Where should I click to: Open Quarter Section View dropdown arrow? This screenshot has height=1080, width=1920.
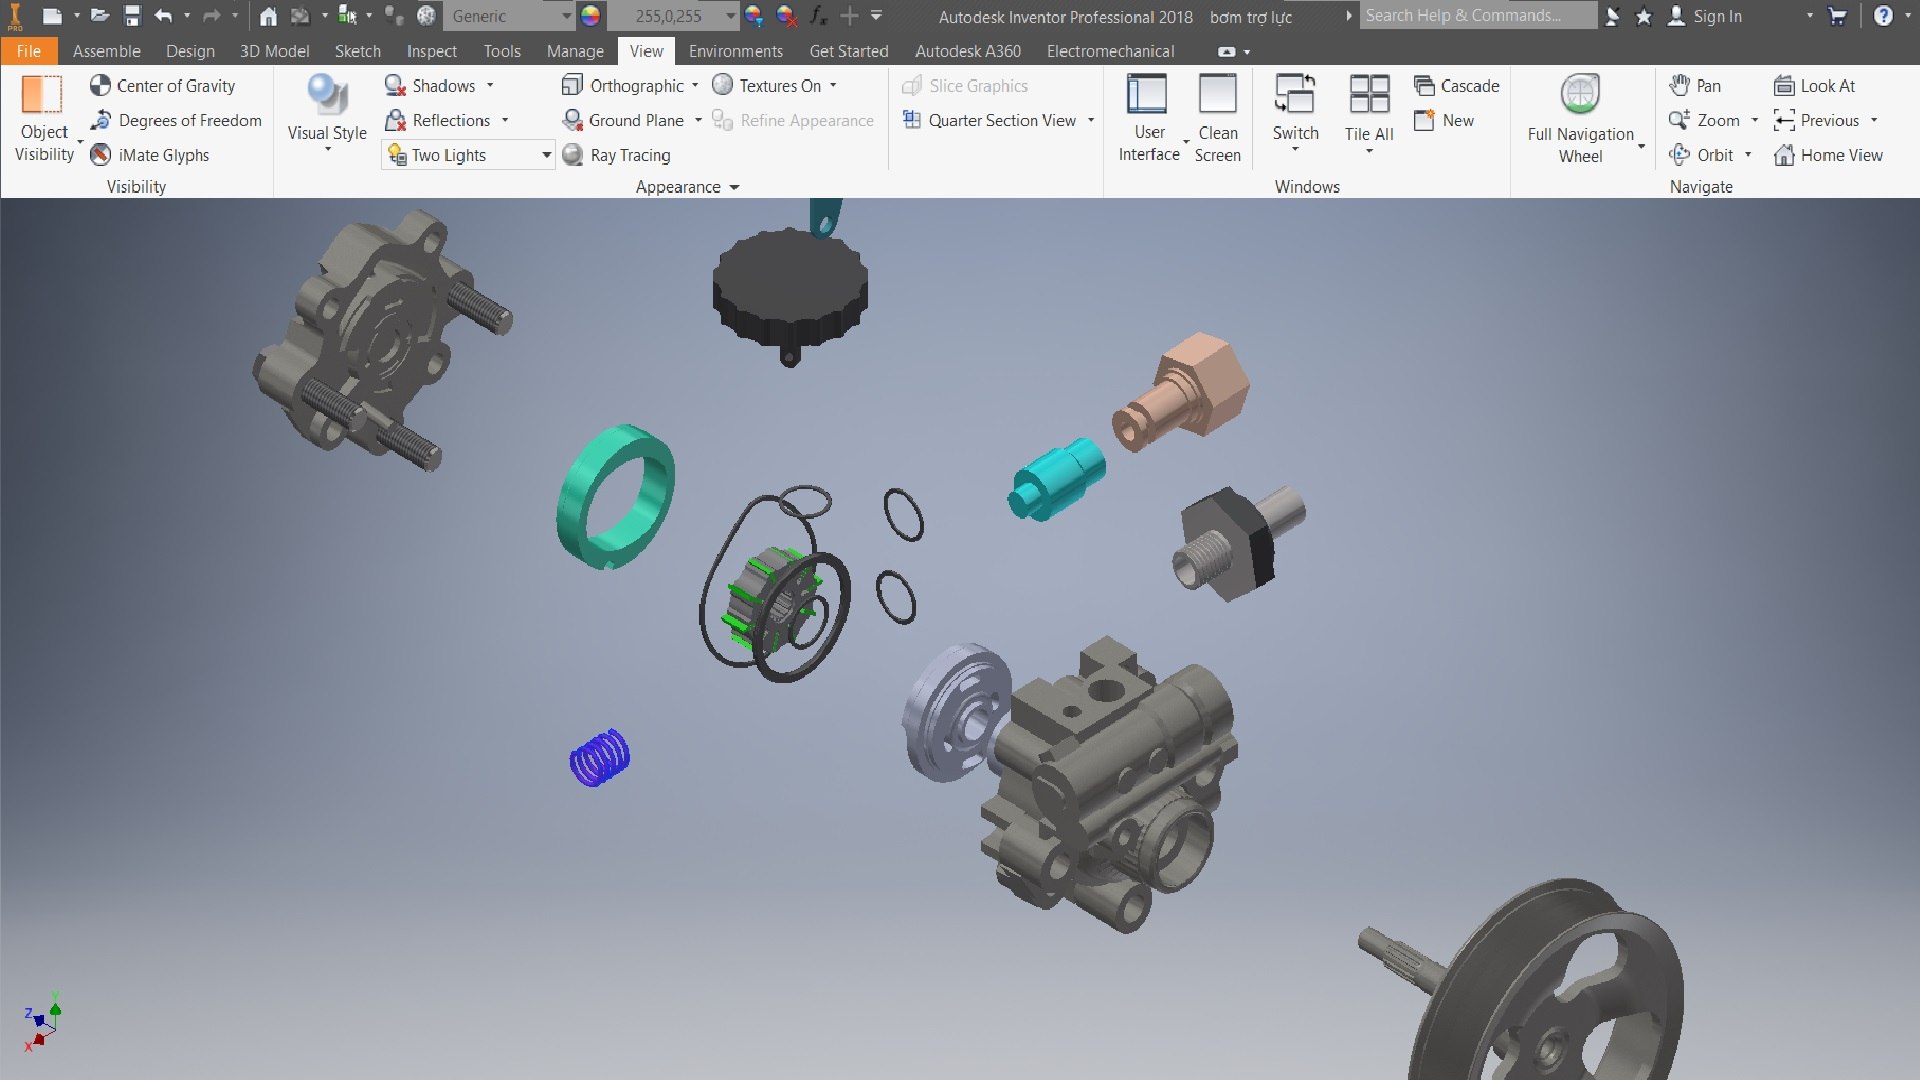(1091, 120)
